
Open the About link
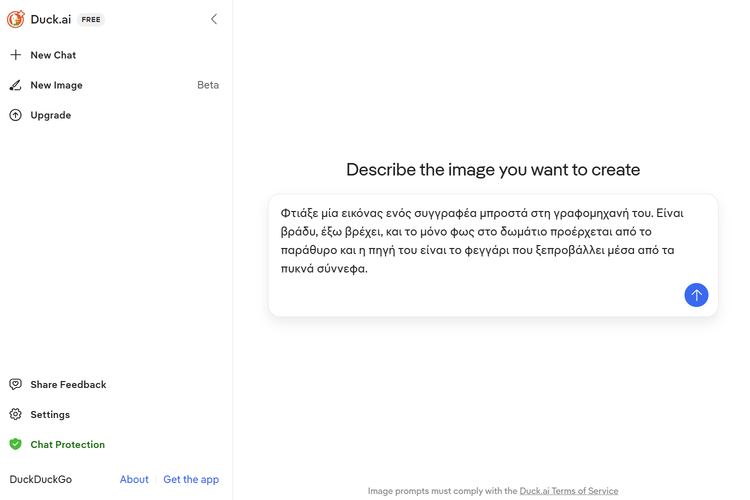pos(134,479)
